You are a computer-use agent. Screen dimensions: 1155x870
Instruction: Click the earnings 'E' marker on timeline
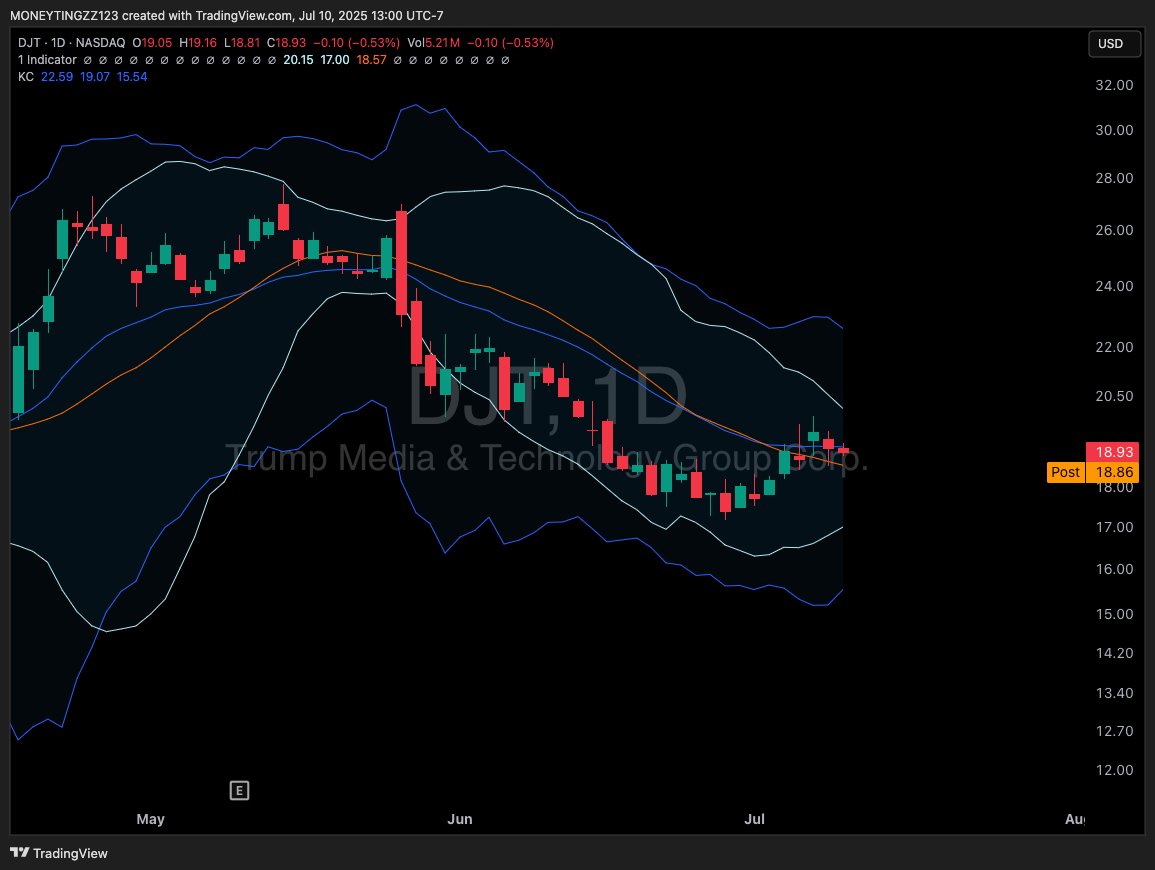click(x=239, y=790)
